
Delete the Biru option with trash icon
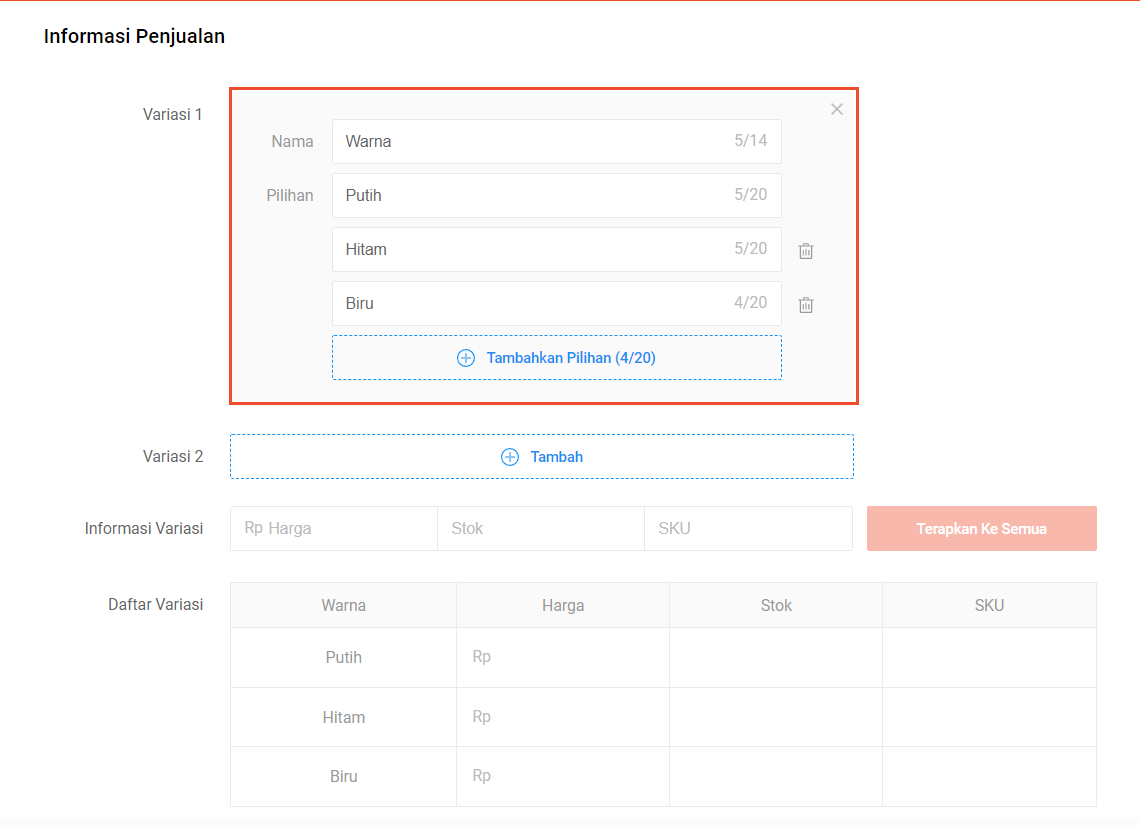click(806, 305)
